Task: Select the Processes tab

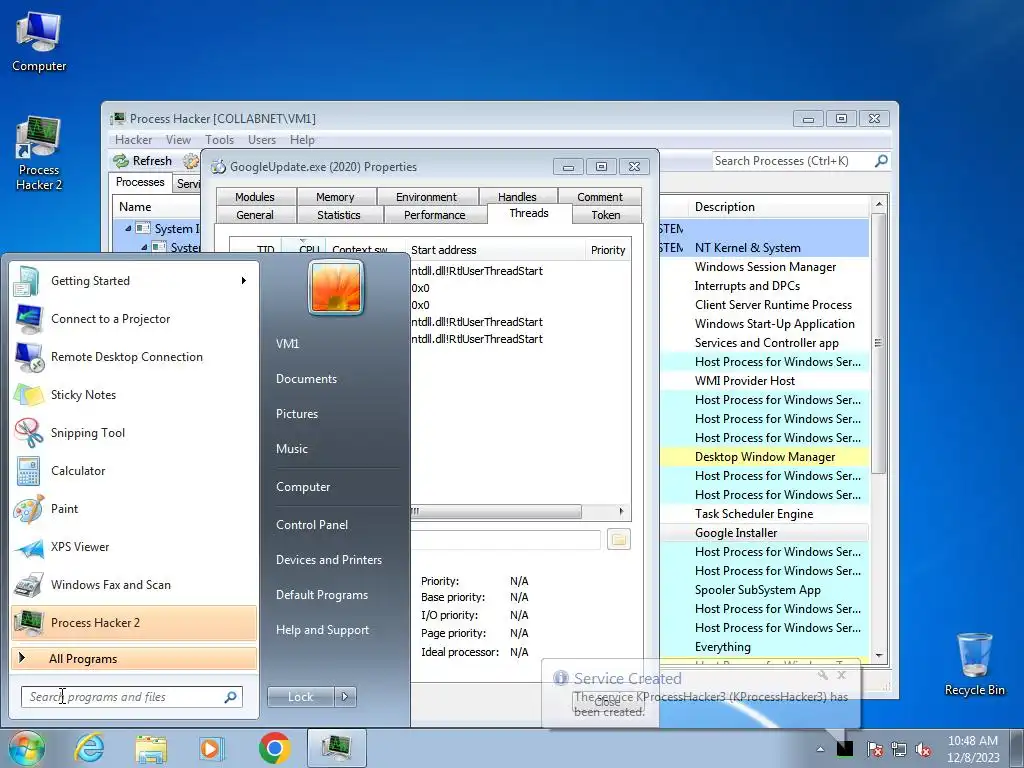Action: pyautogui.click(x=140, y=182)
